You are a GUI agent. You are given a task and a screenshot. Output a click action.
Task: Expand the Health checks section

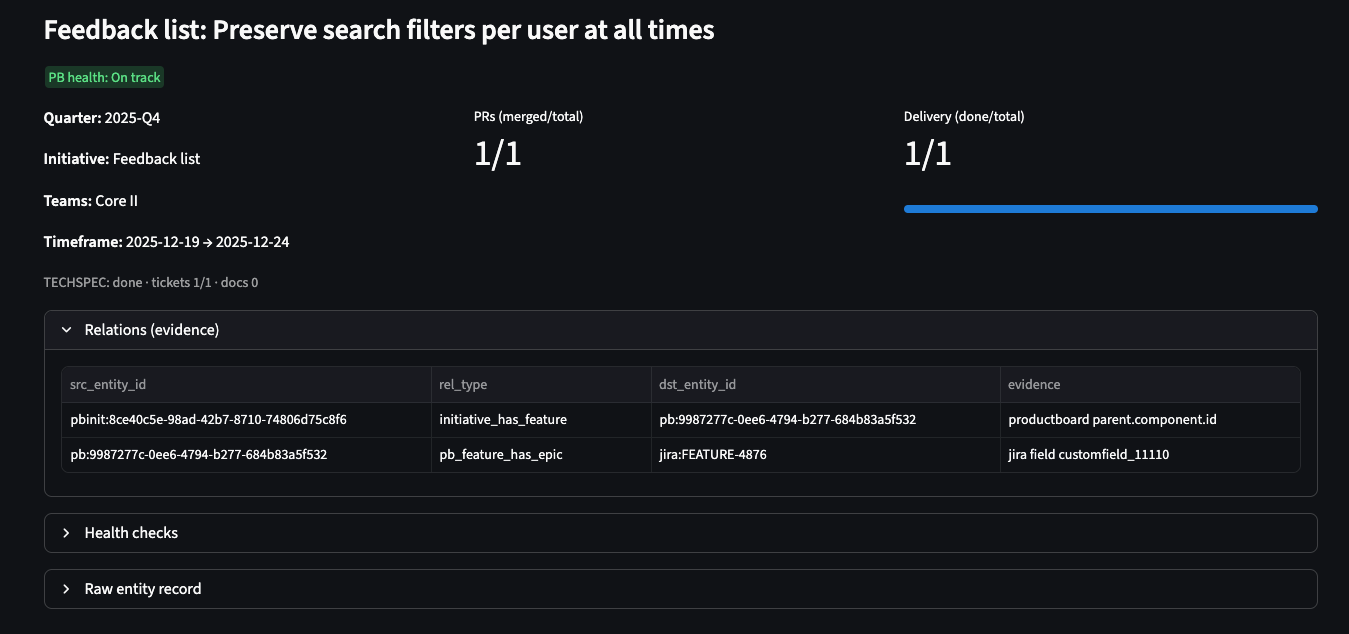(x=131, y=533)
